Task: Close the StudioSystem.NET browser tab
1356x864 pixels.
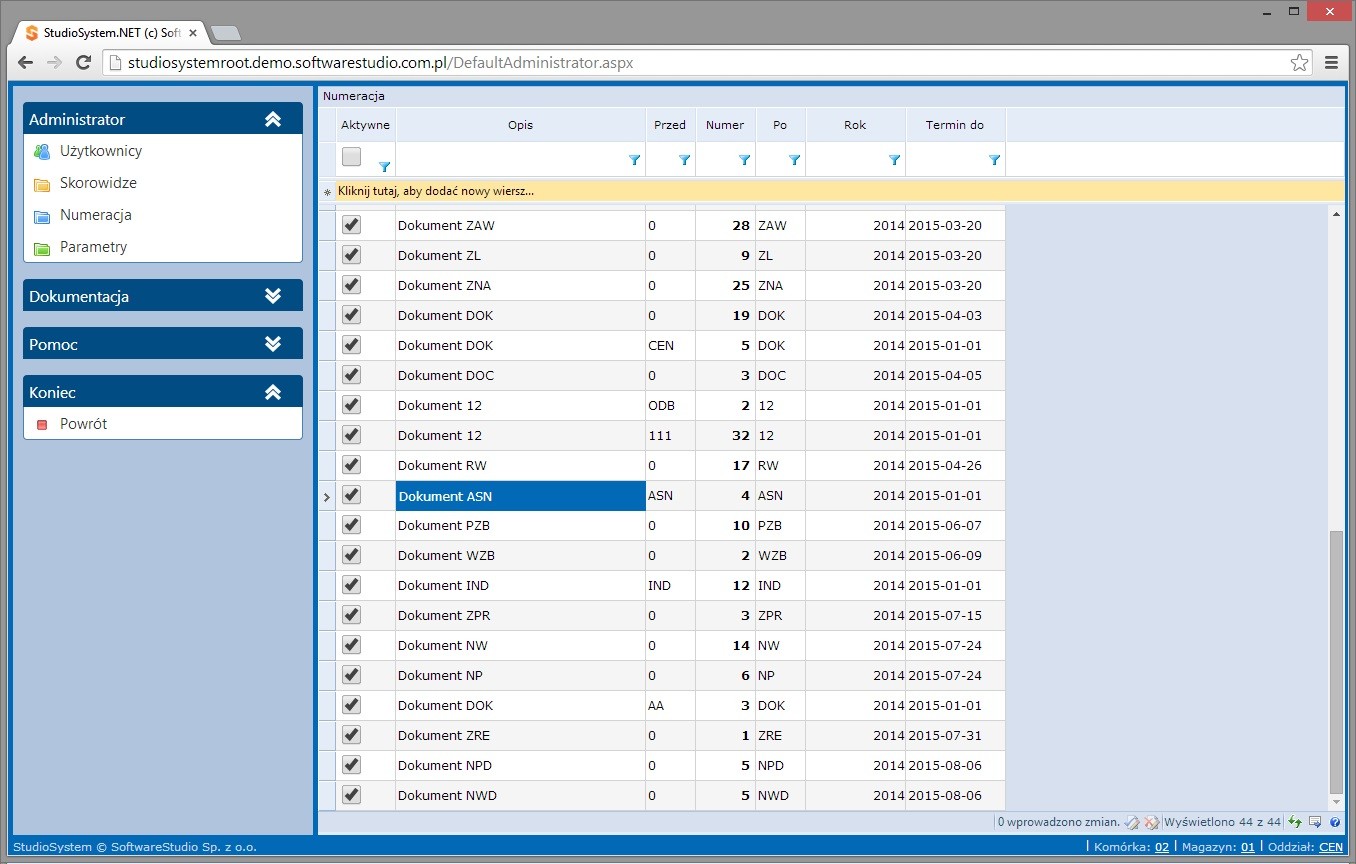Action: (x=193, y=33)
